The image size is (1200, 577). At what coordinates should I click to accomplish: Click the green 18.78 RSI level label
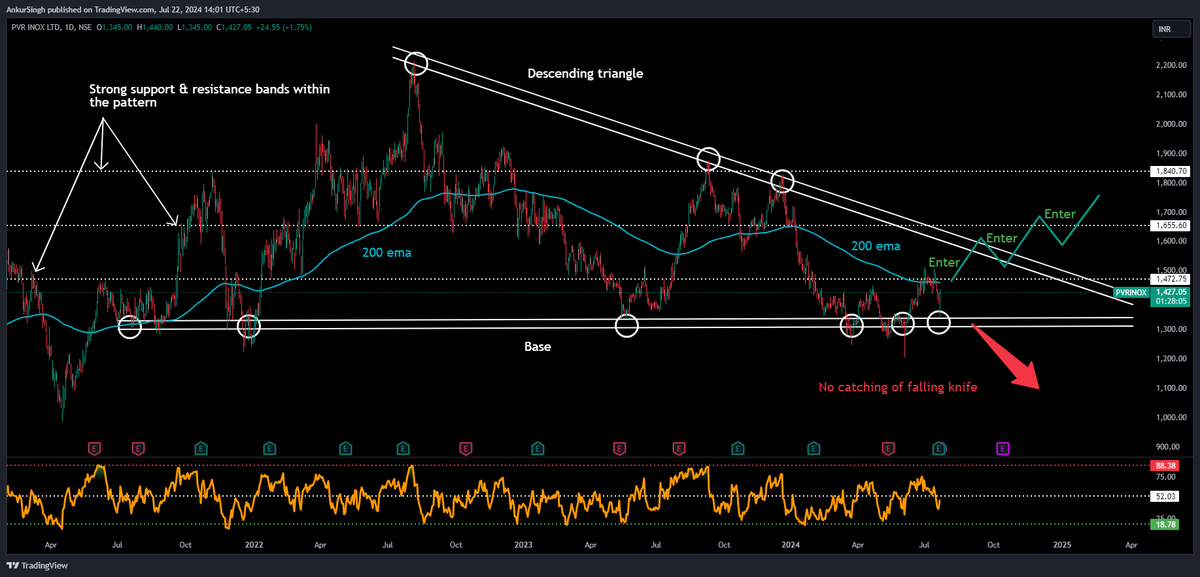[1165, 524]
